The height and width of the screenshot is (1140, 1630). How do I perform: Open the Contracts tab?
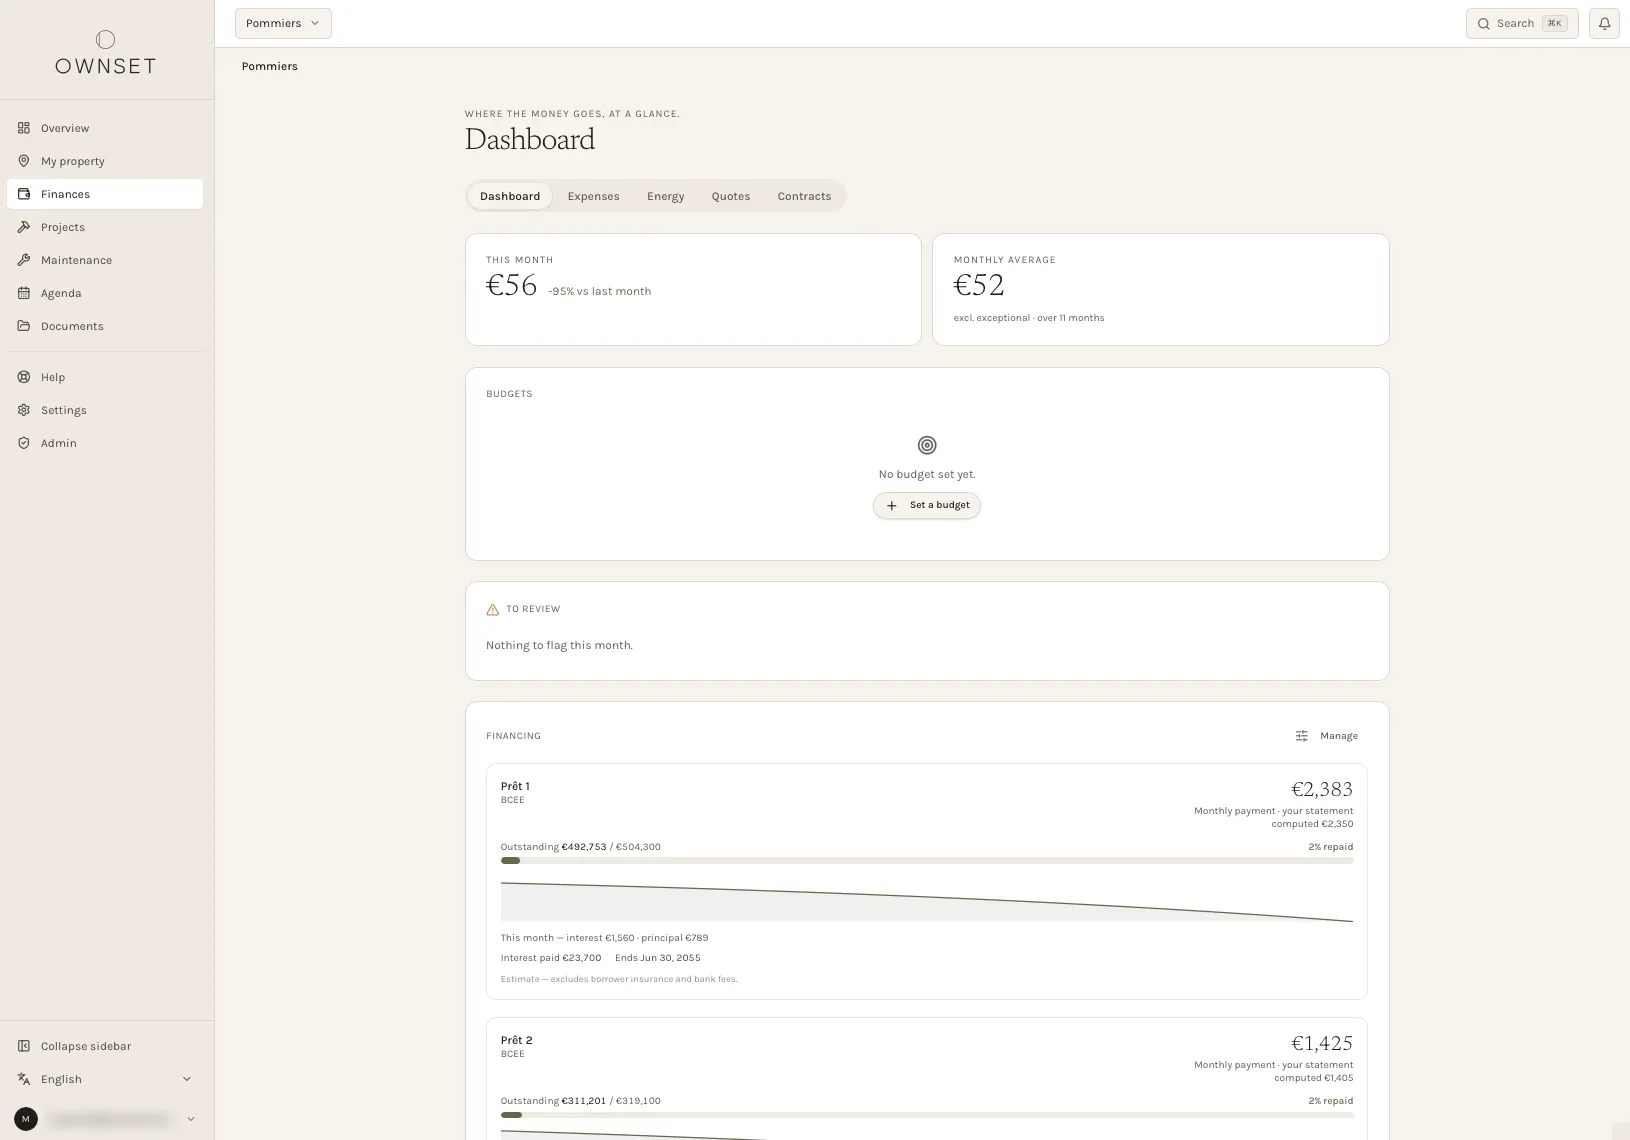pos(804,196)
